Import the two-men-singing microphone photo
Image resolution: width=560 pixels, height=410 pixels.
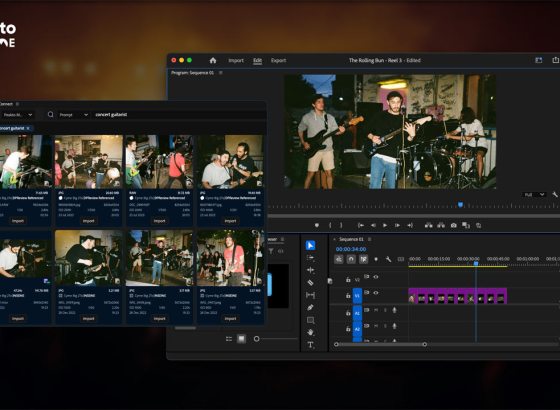[x=230, y=221]
